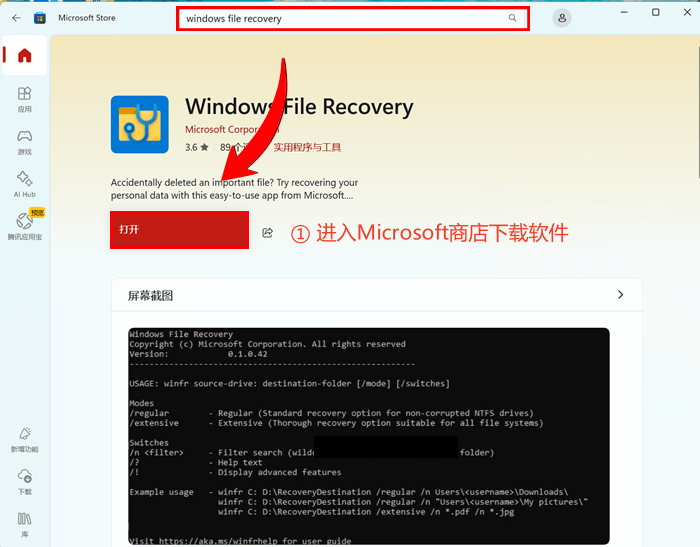
Task: Click the Windows File Recovery app icon
Action: [140, 125]
